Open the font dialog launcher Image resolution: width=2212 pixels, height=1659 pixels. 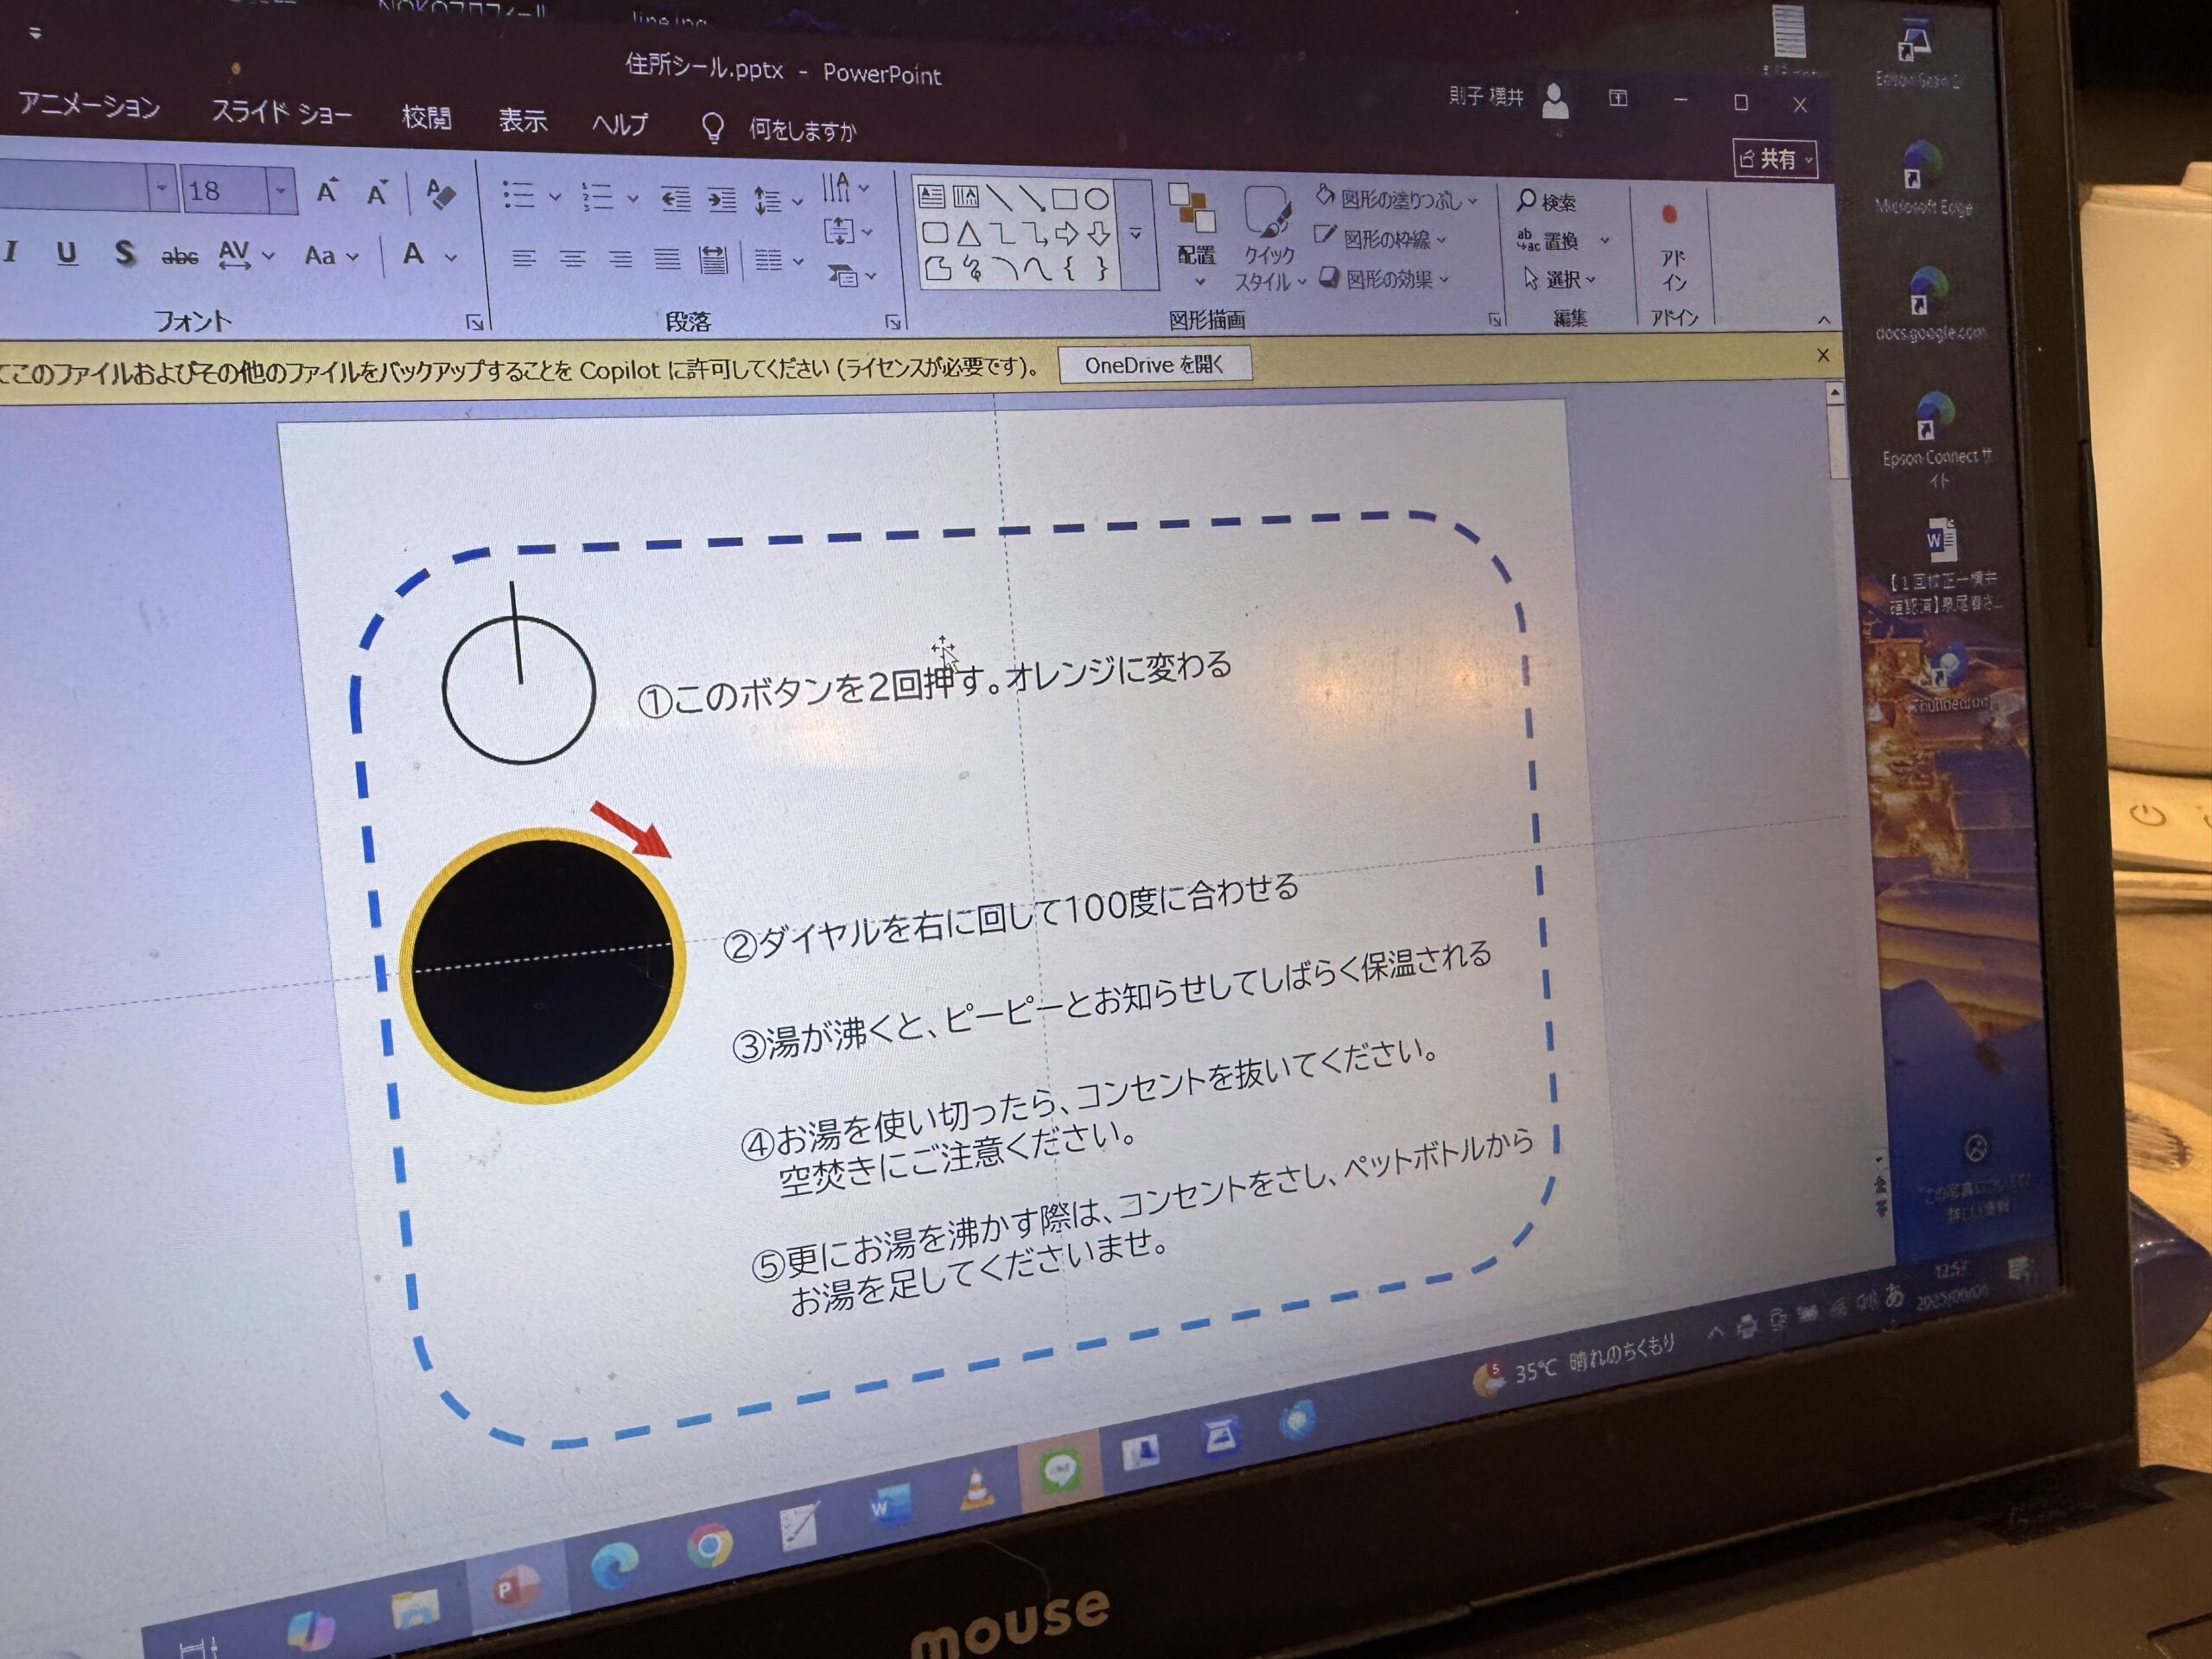(x=474, y=321)
